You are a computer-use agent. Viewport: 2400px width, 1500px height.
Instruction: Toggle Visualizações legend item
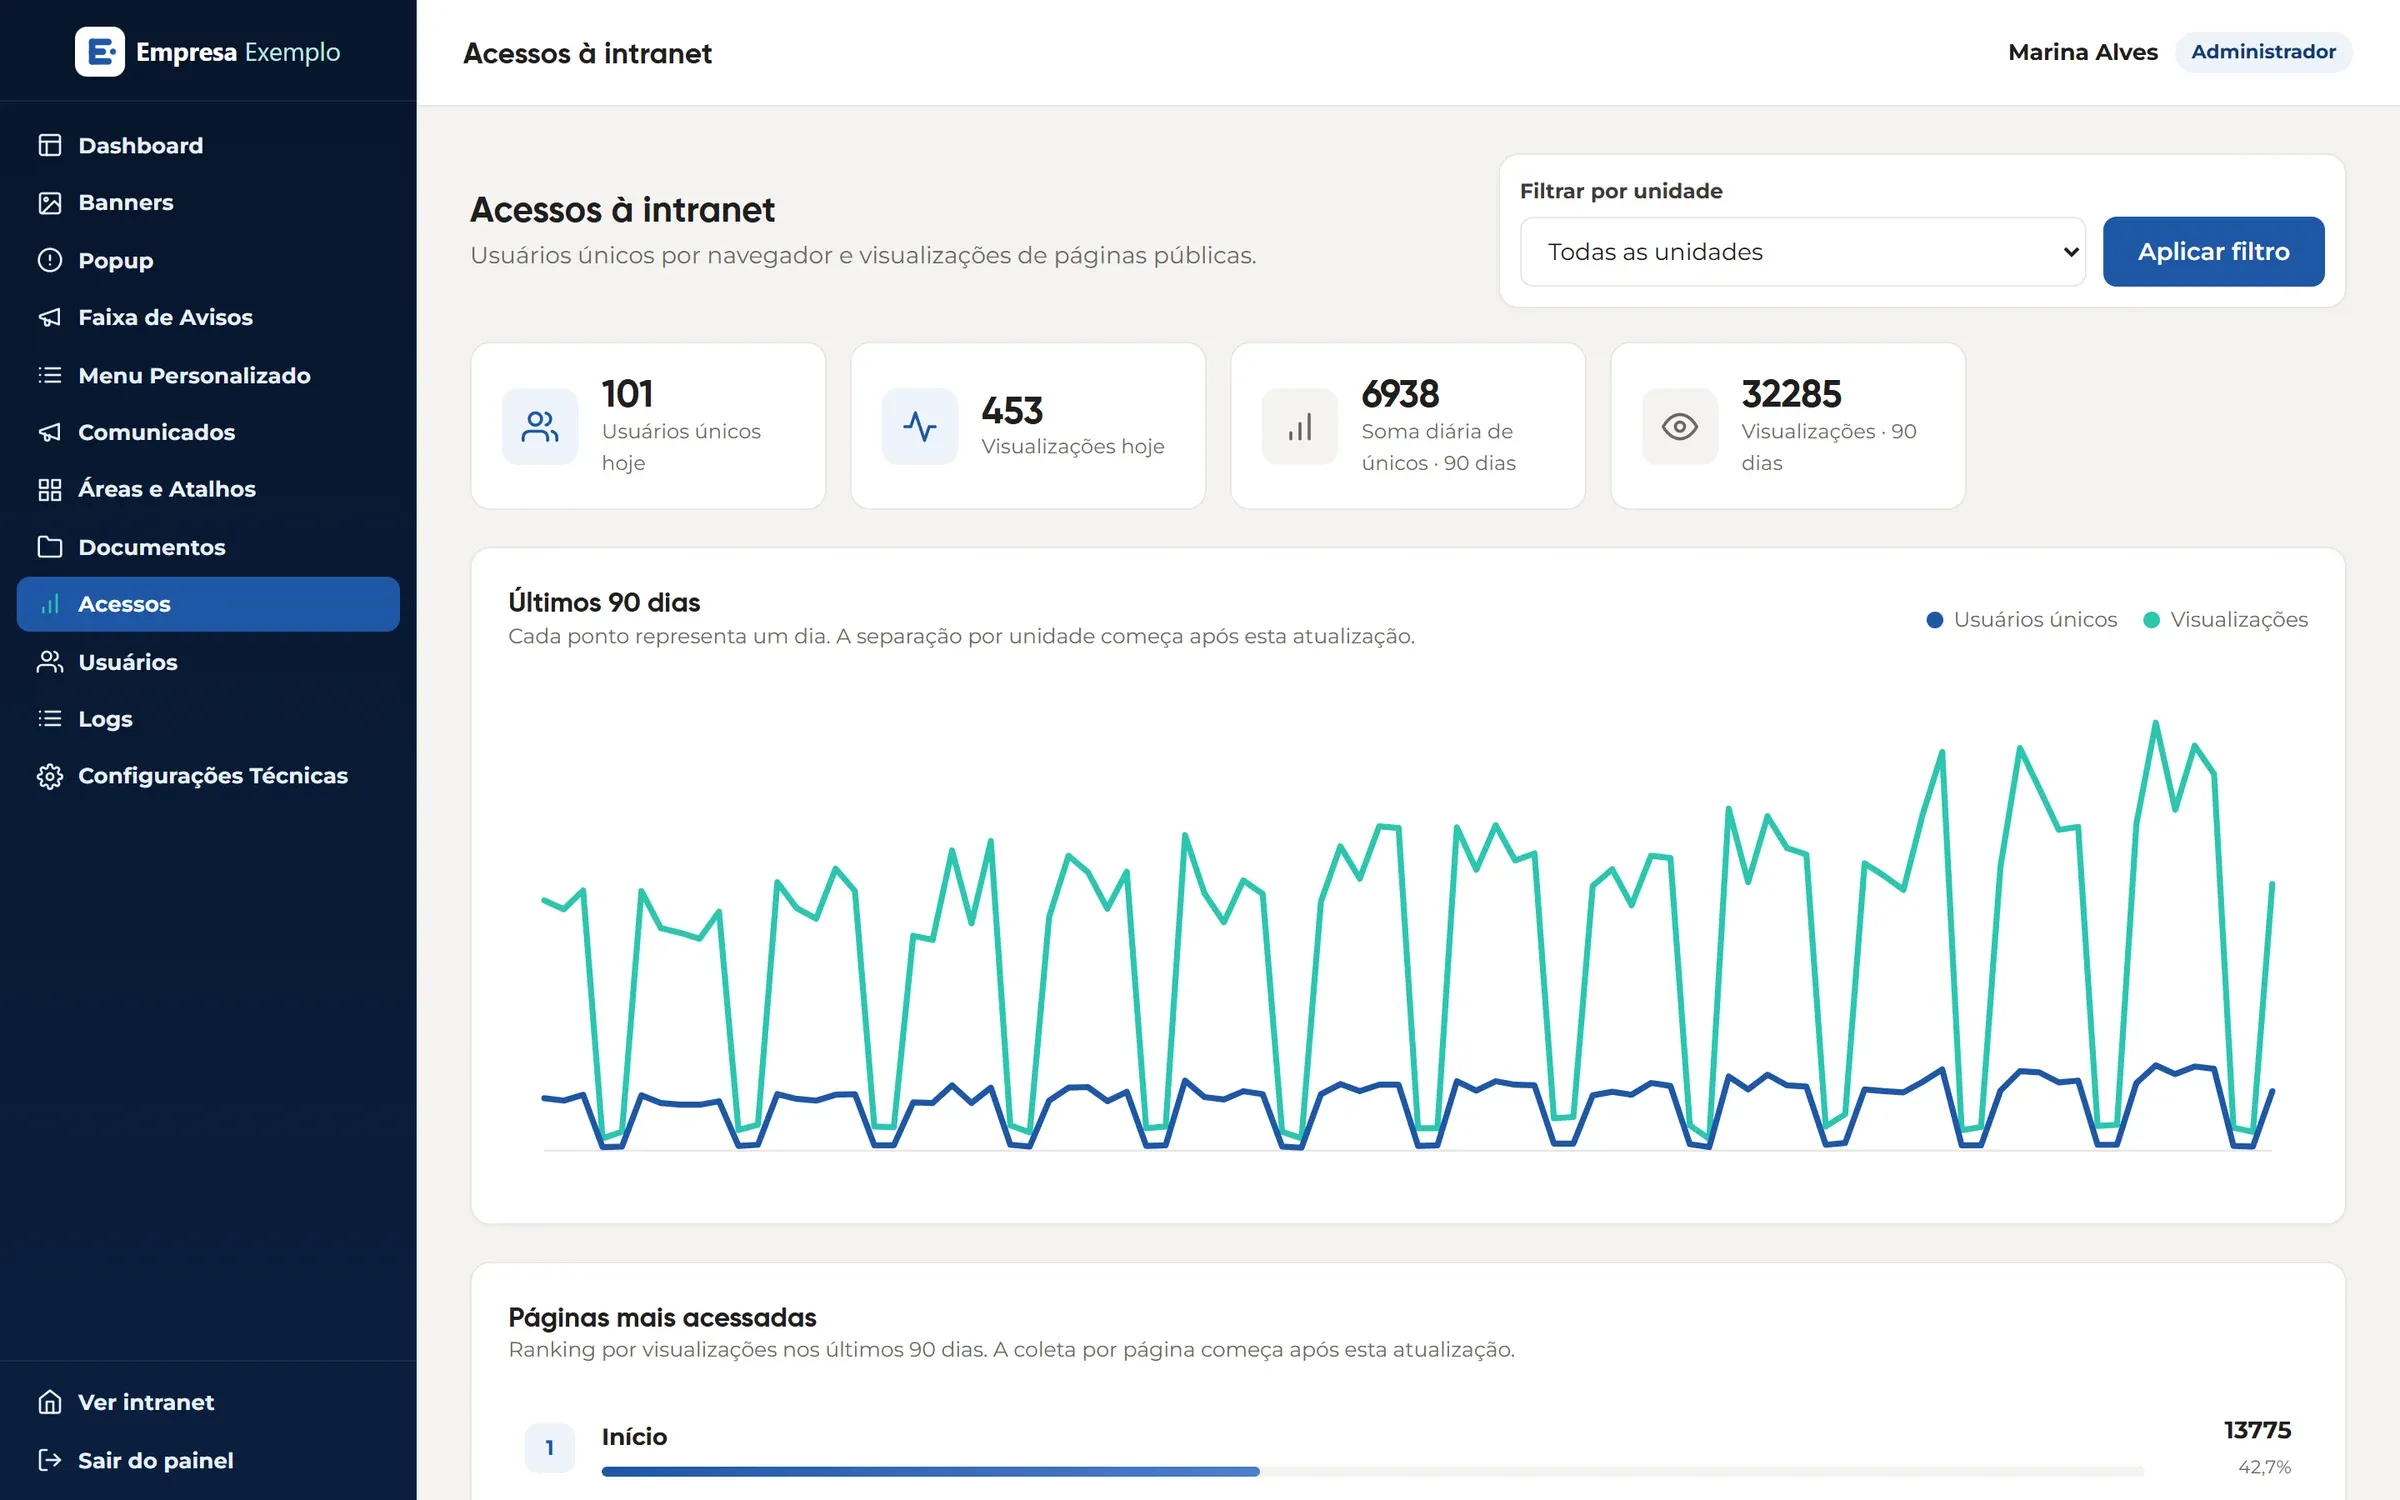[2226, 620]
